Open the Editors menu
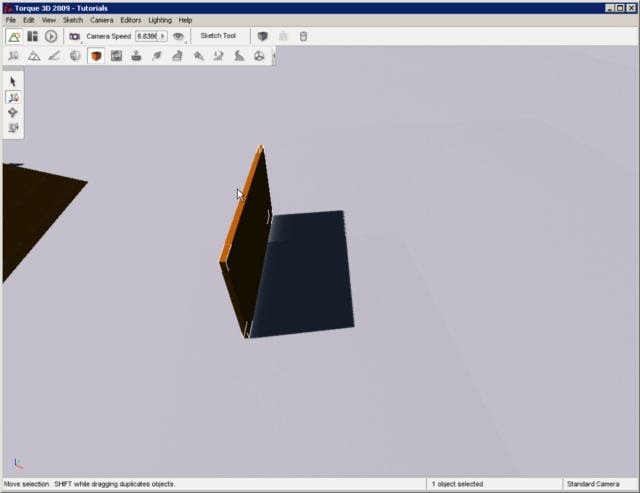Viewport: 640px width, 493px height. tap(131, 20)
